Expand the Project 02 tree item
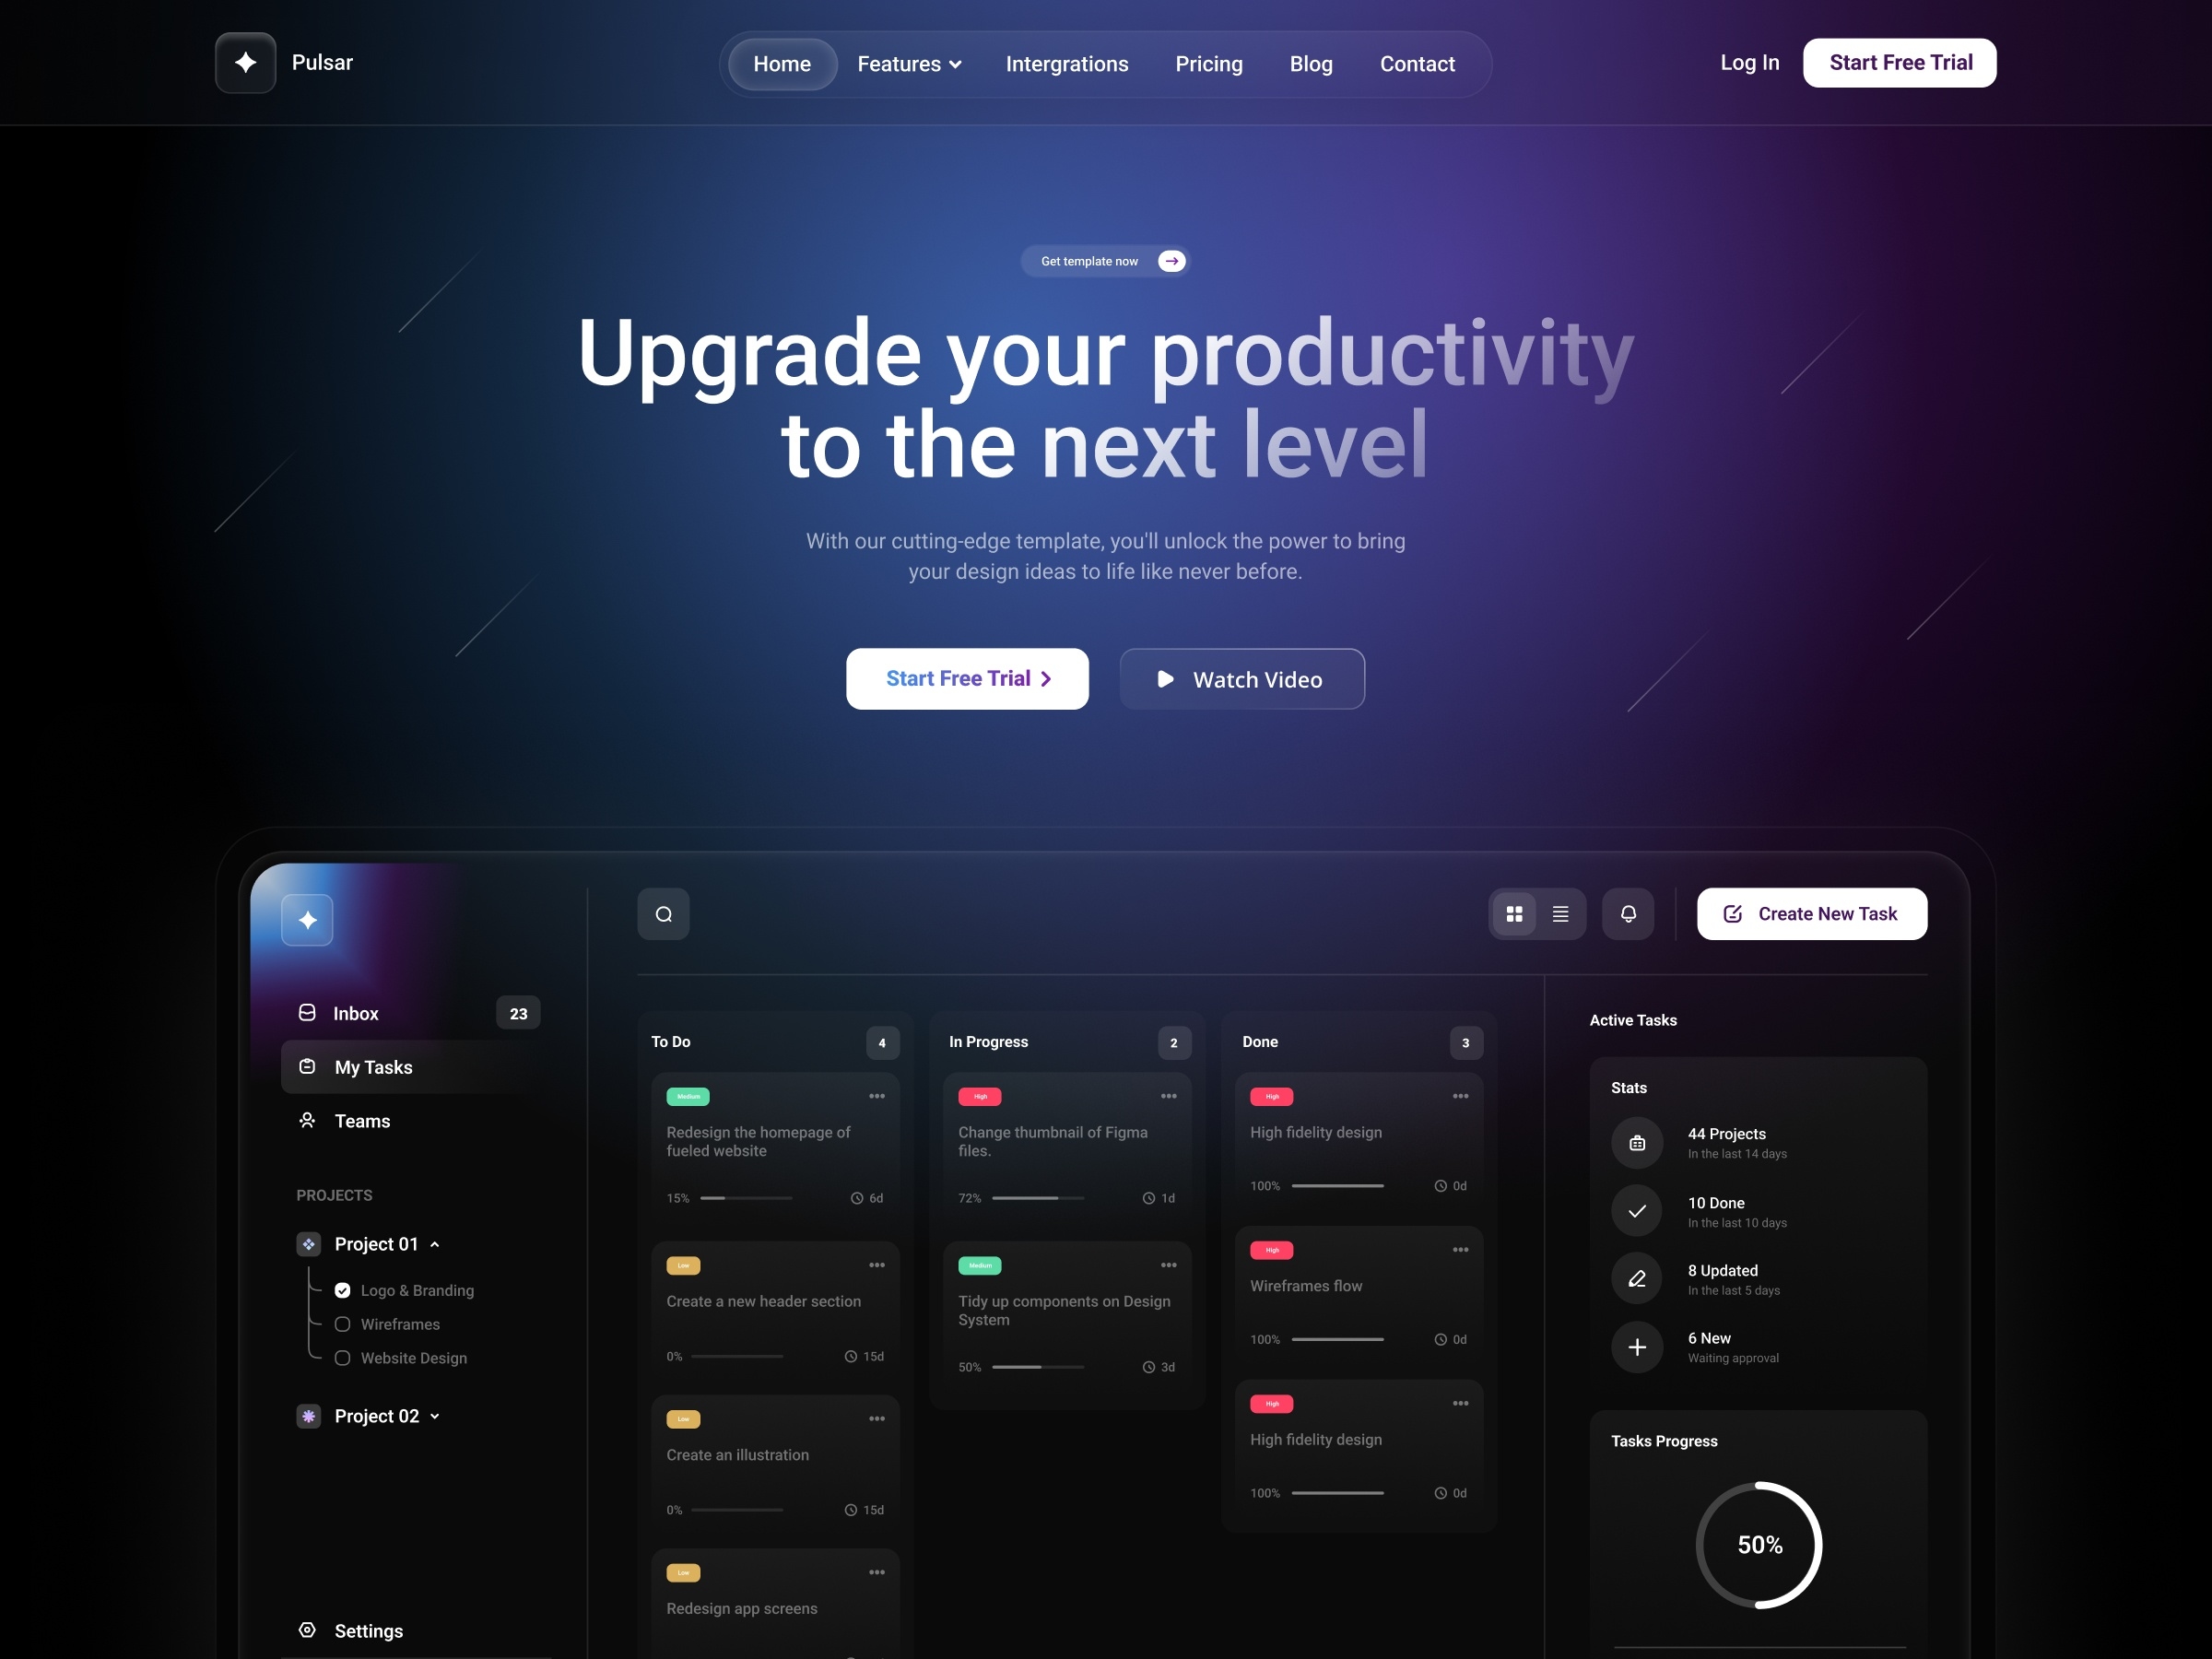The width and height of the screenshot is (2212, 1659). coord(439,1415)
